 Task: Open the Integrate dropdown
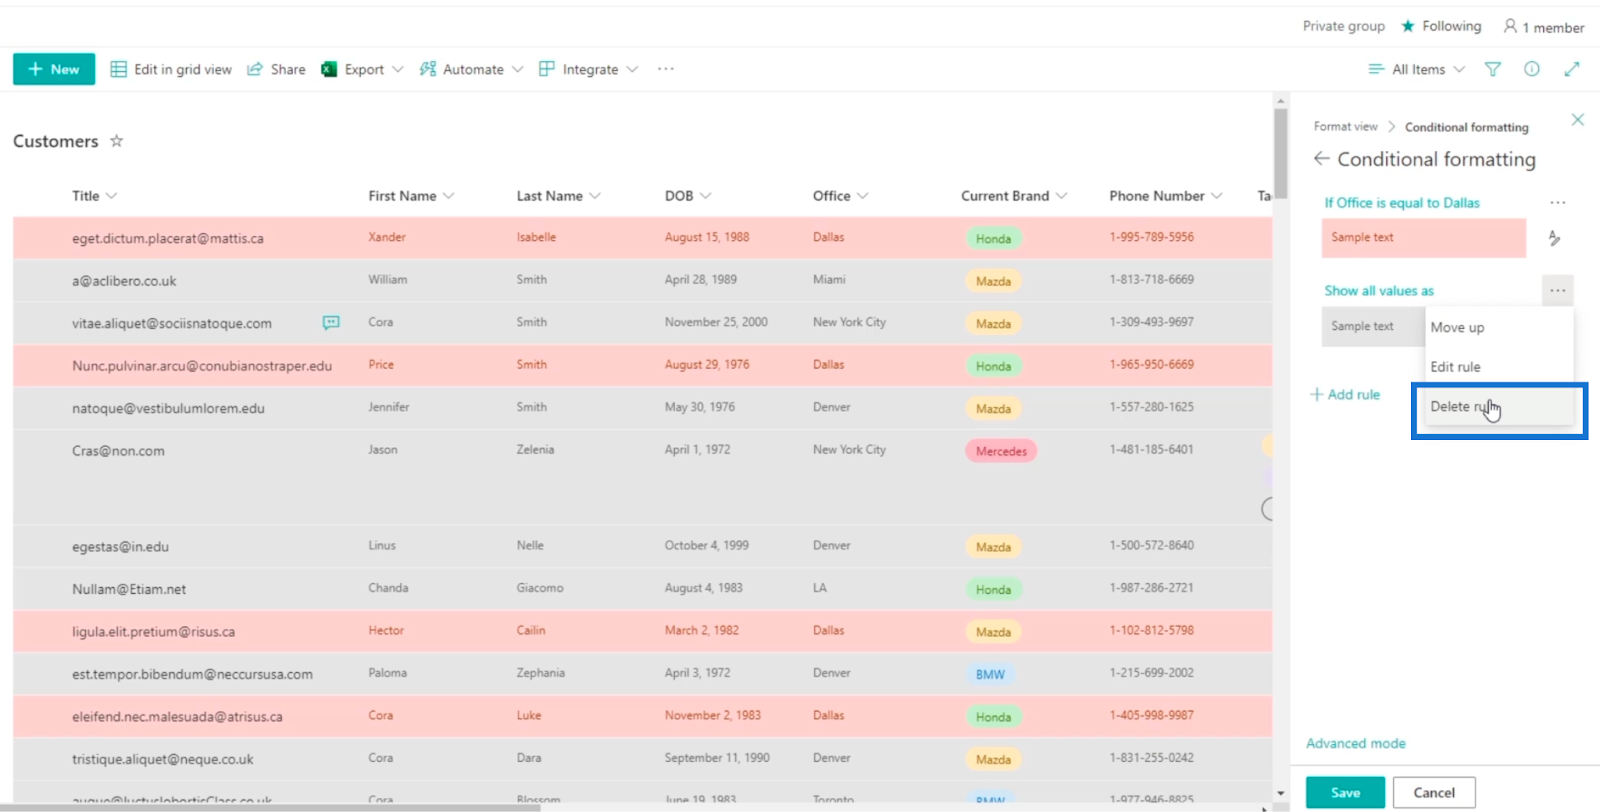coord(588,69)
